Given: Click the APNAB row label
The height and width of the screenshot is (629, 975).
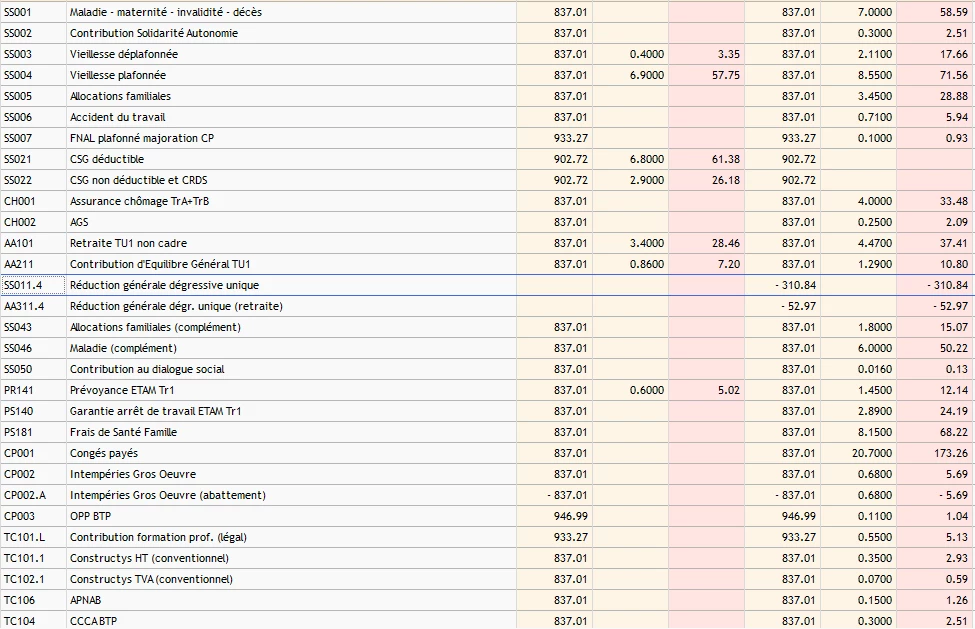Looking at the screenshot, I should [x=85, y=600].
